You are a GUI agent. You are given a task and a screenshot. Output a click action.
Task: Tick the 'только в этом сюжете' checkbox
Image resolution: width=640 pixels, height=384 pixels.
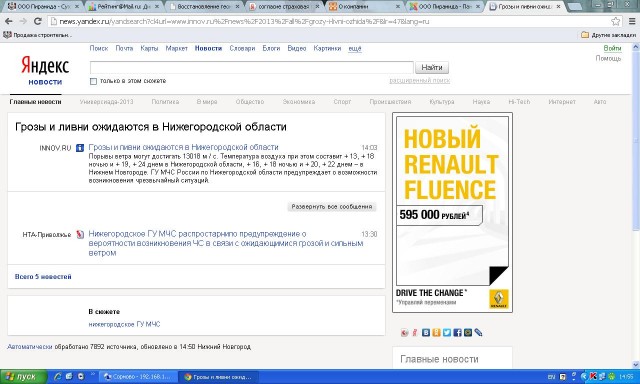[93, 81]
